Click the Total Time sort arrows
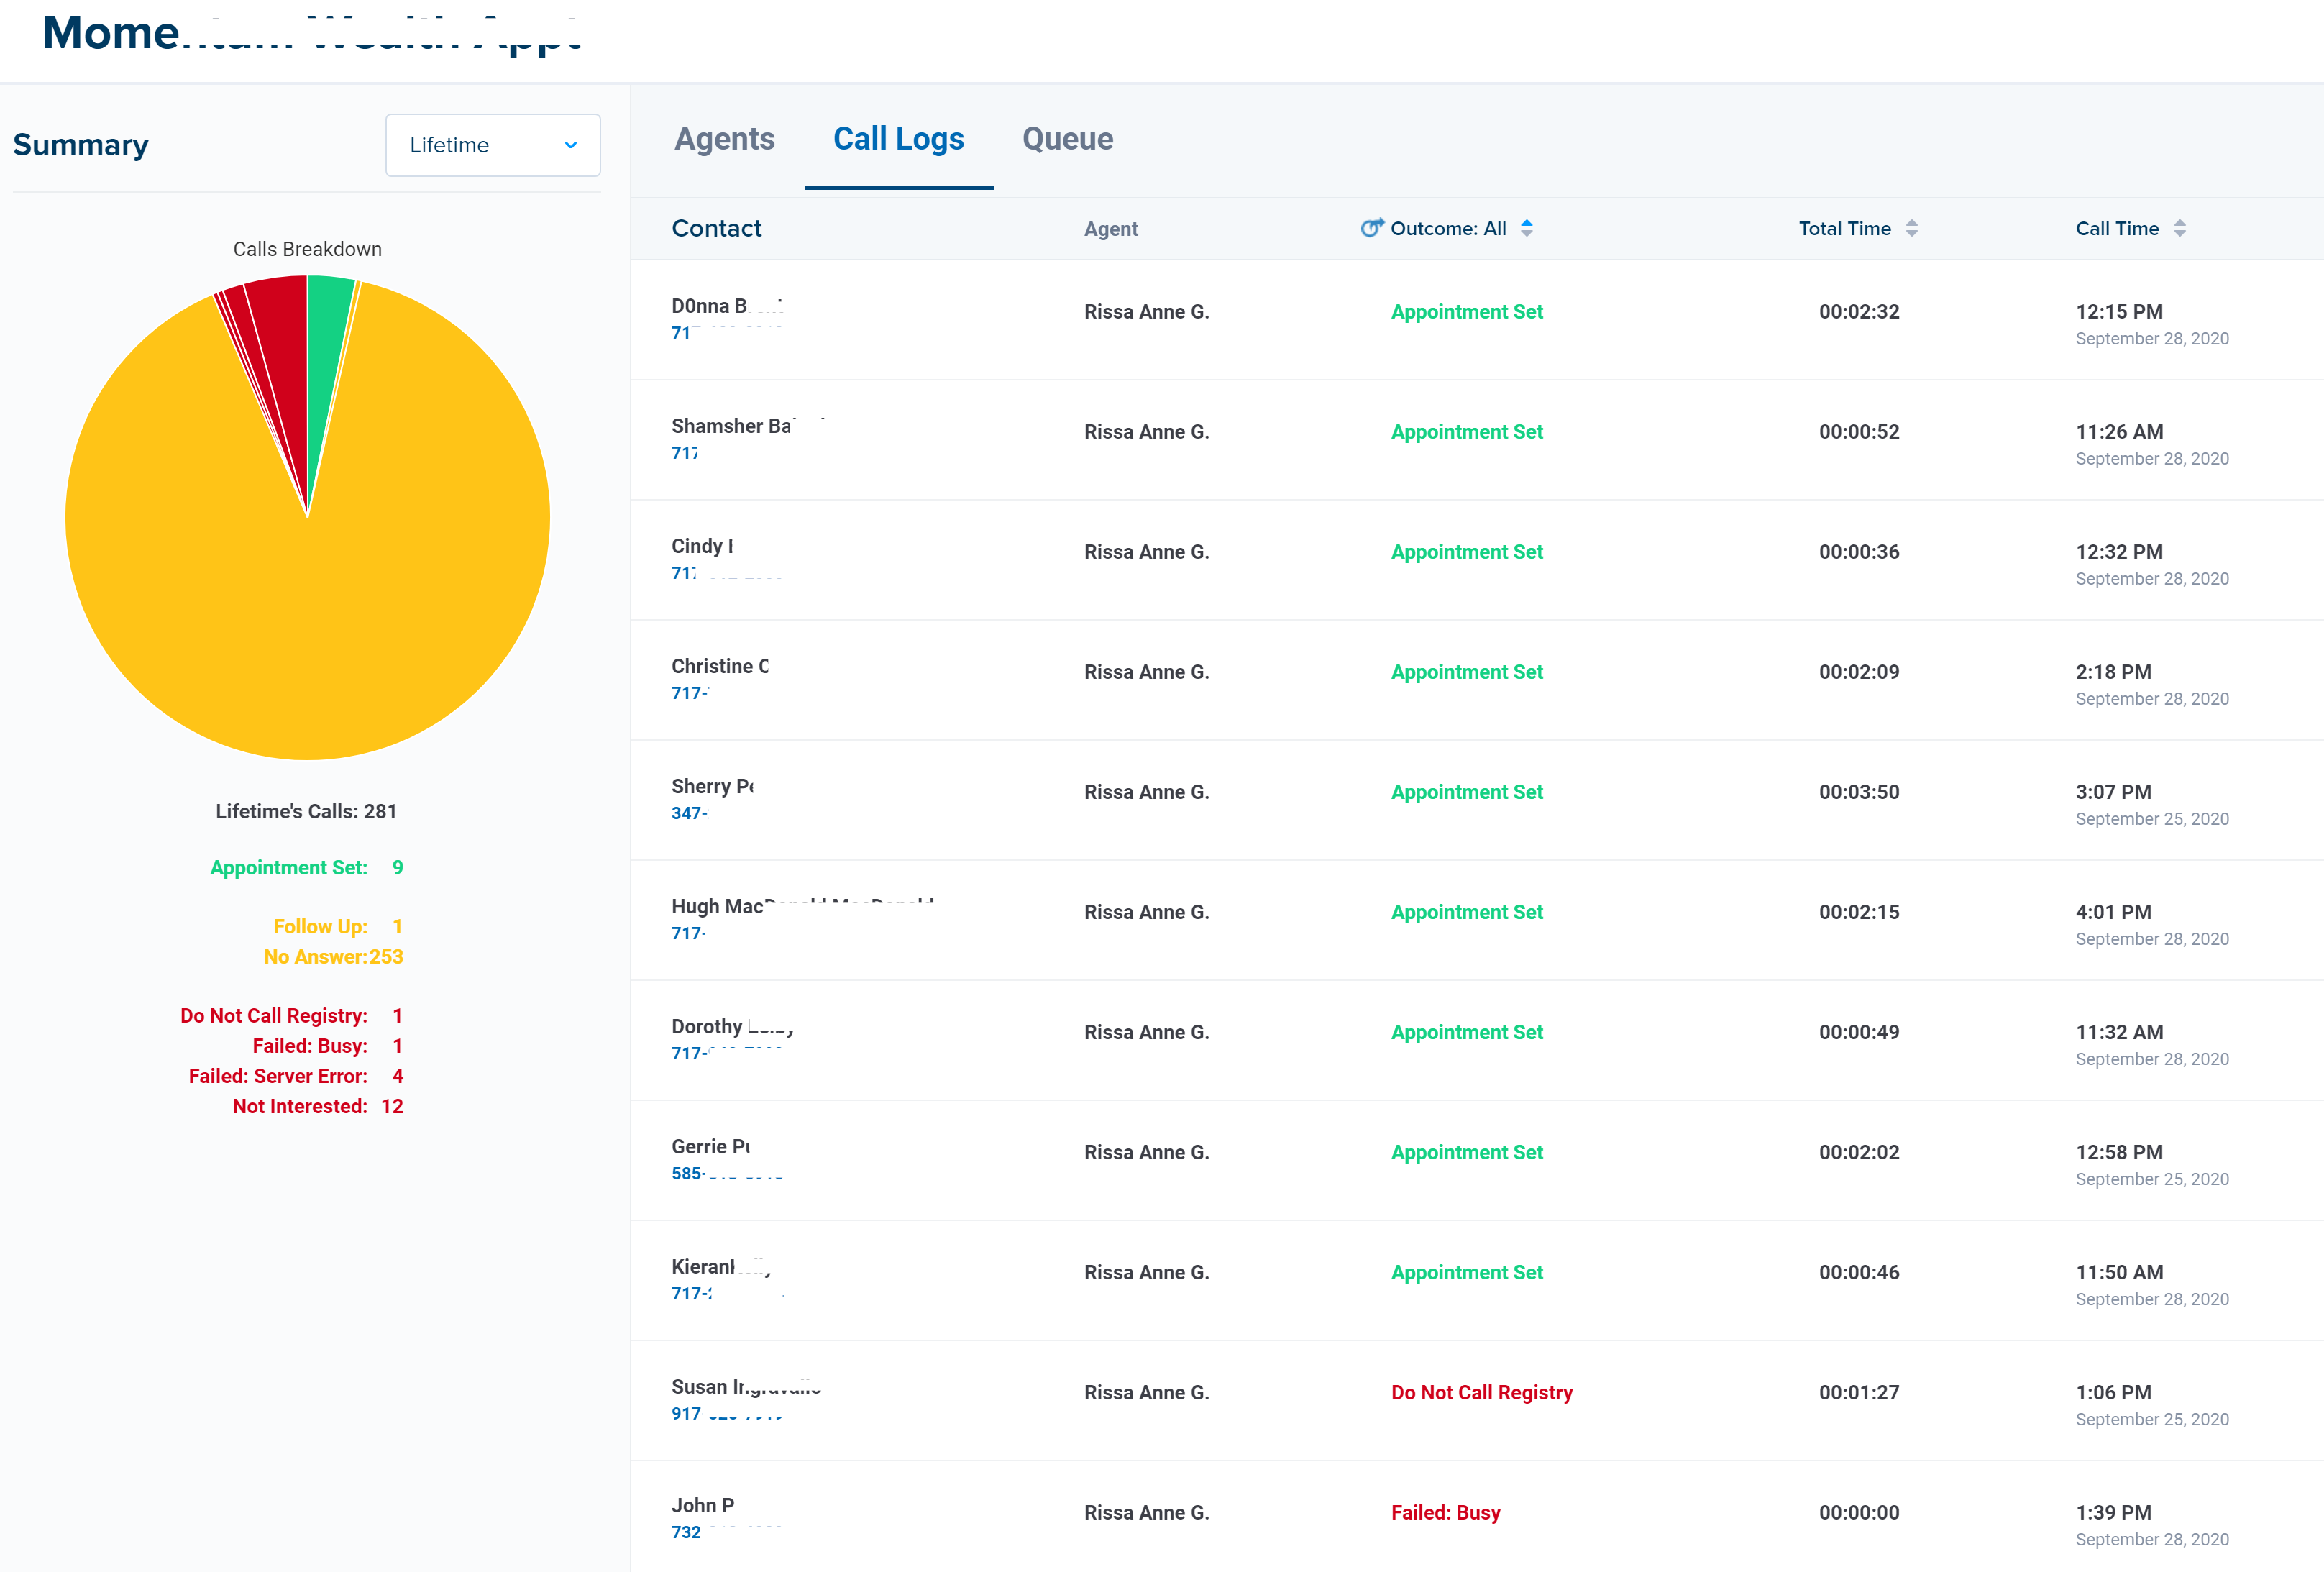The height and width of the screenshot is (1572, 2324). (x=1911, y=228)
